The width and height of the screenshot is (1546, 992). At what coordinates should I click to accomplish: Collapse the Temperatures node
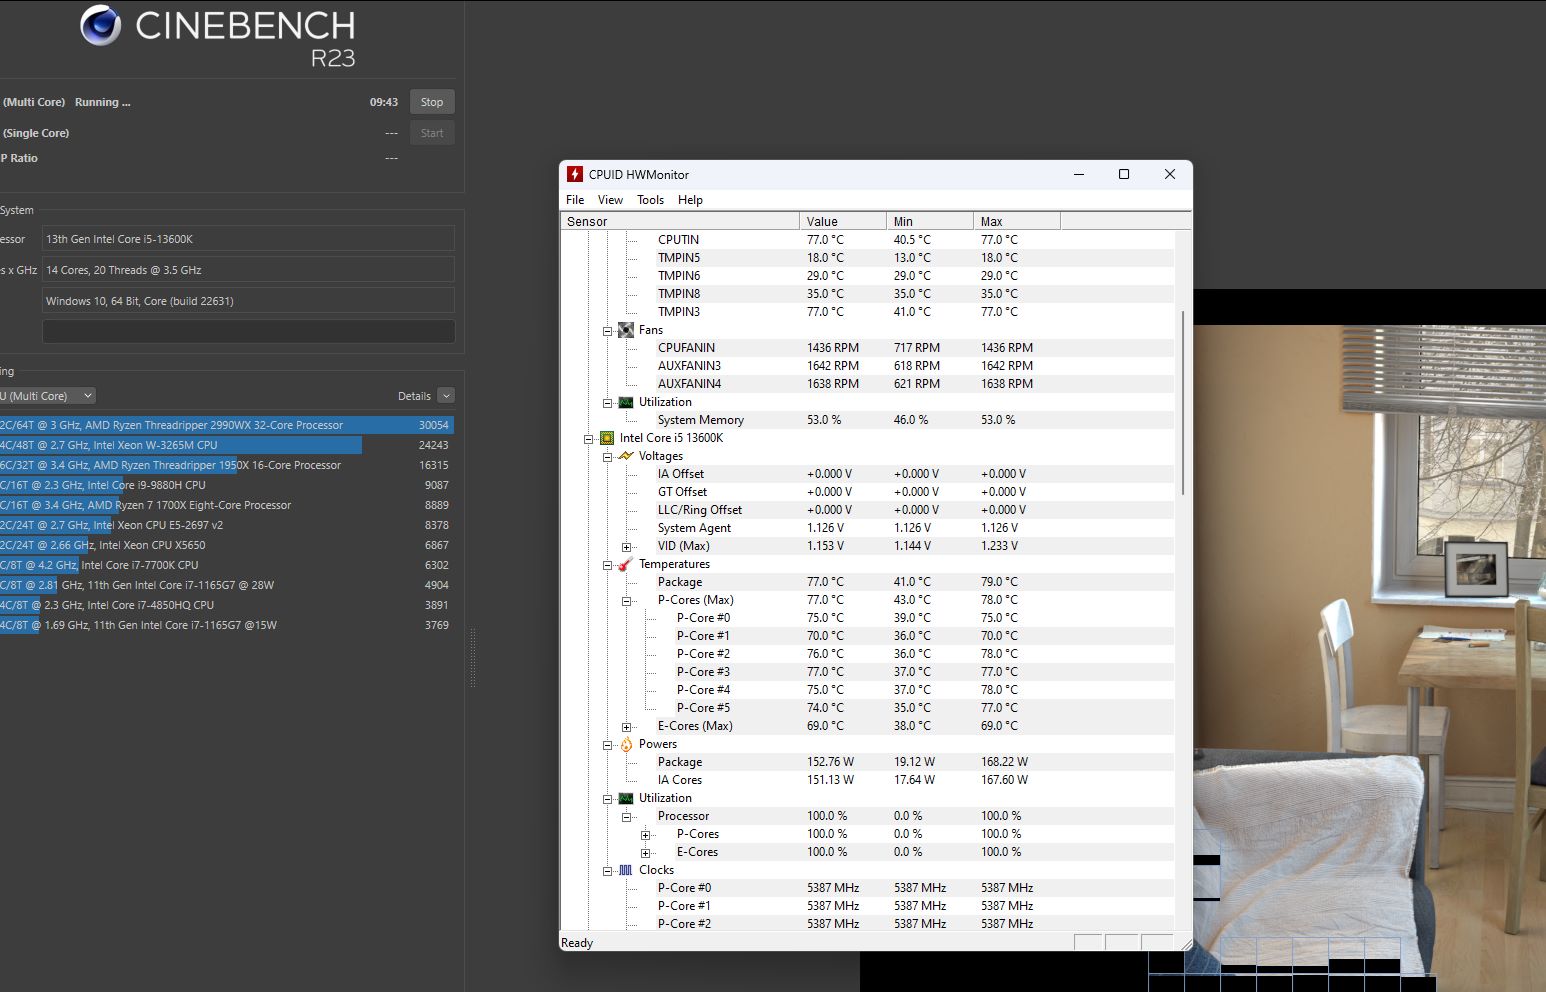[607, 565]
